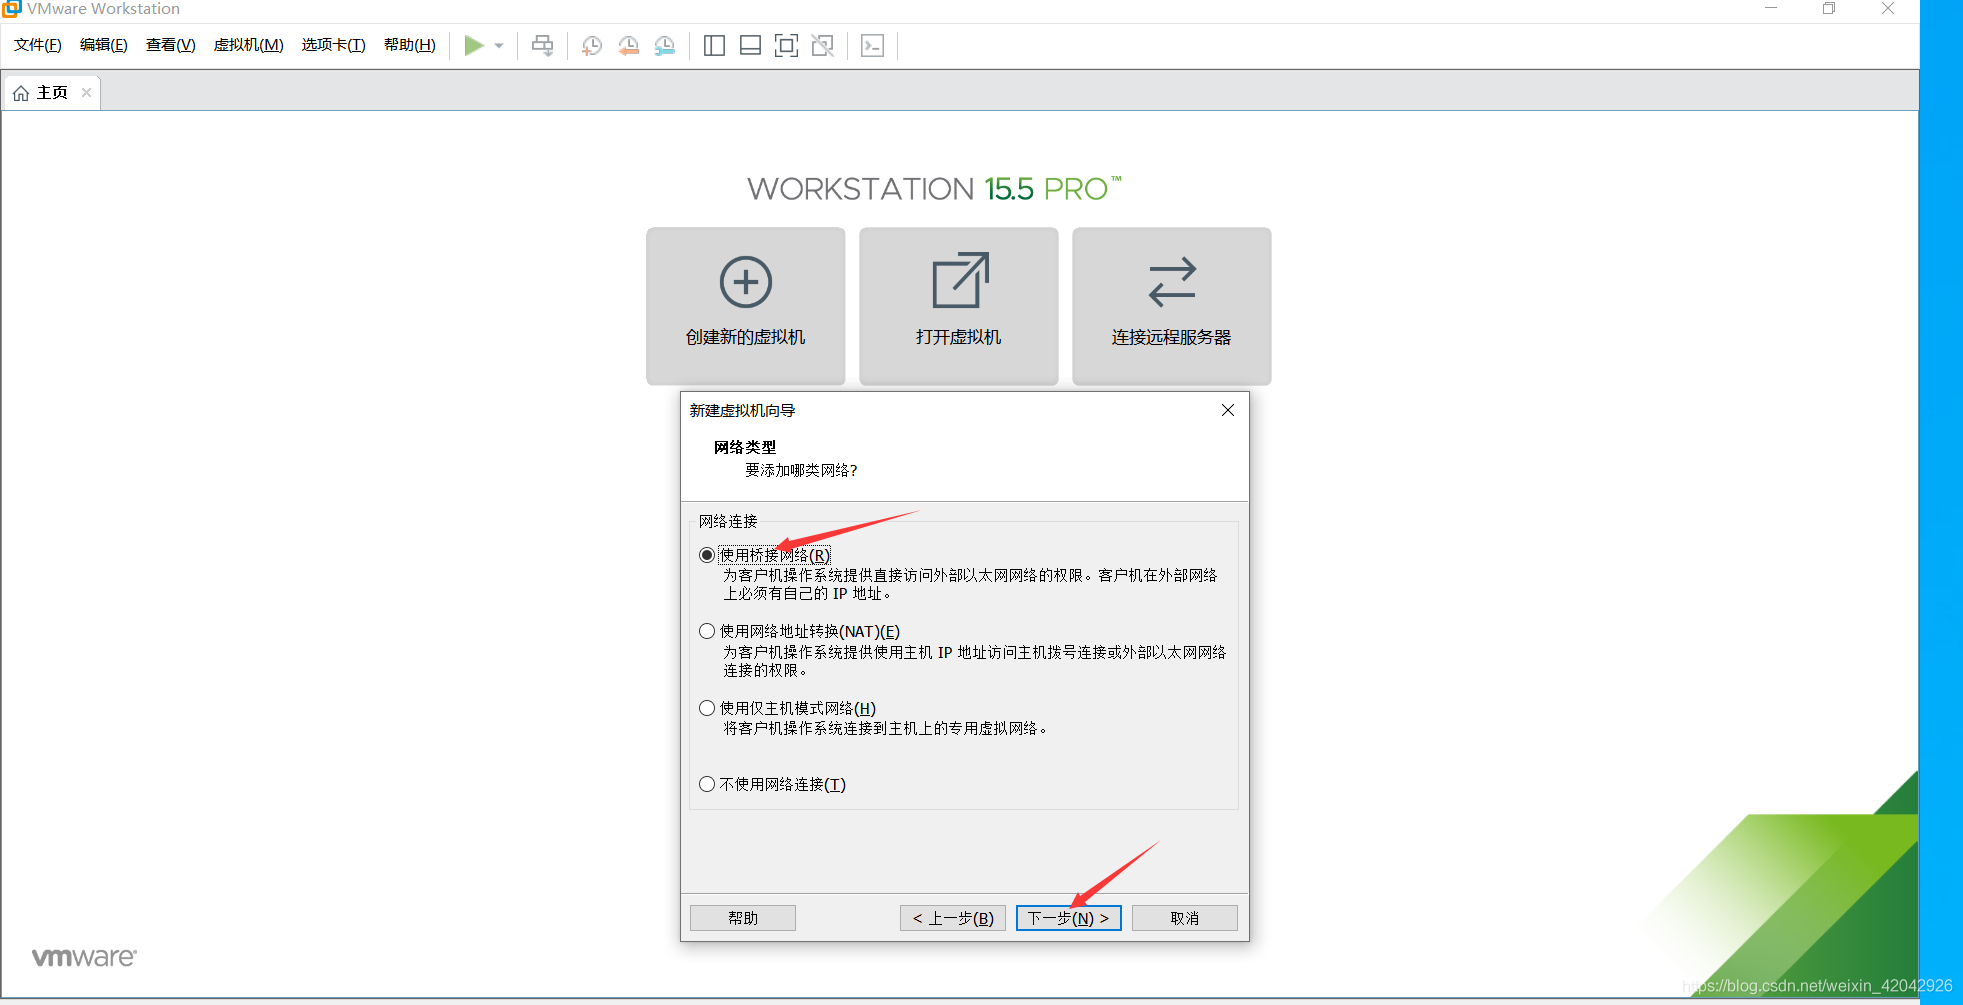Restore the VMware Workstation window size

1829,8
